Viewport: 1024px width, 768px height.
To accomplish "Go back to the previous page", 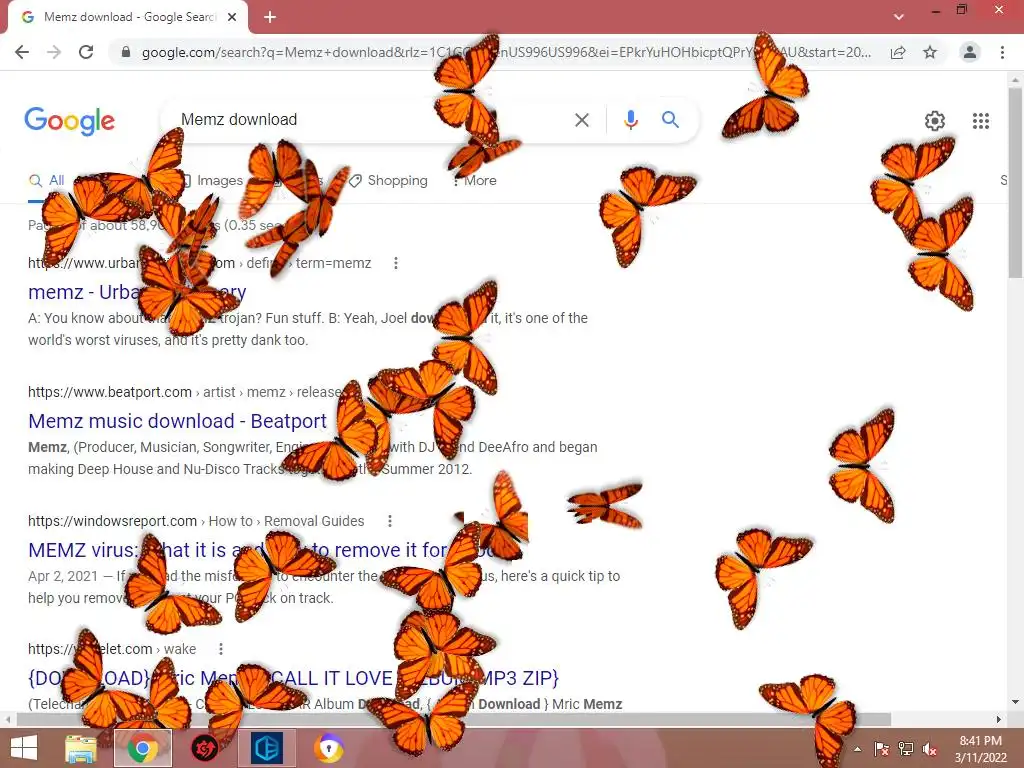I will (x=22, y=52).
